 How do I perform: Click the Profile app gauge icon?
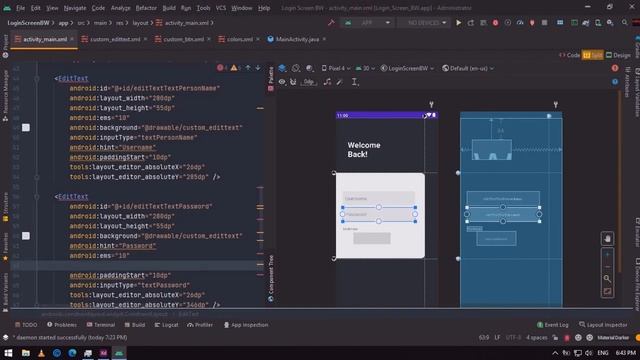pyautogui.click(x=520, y=23)
